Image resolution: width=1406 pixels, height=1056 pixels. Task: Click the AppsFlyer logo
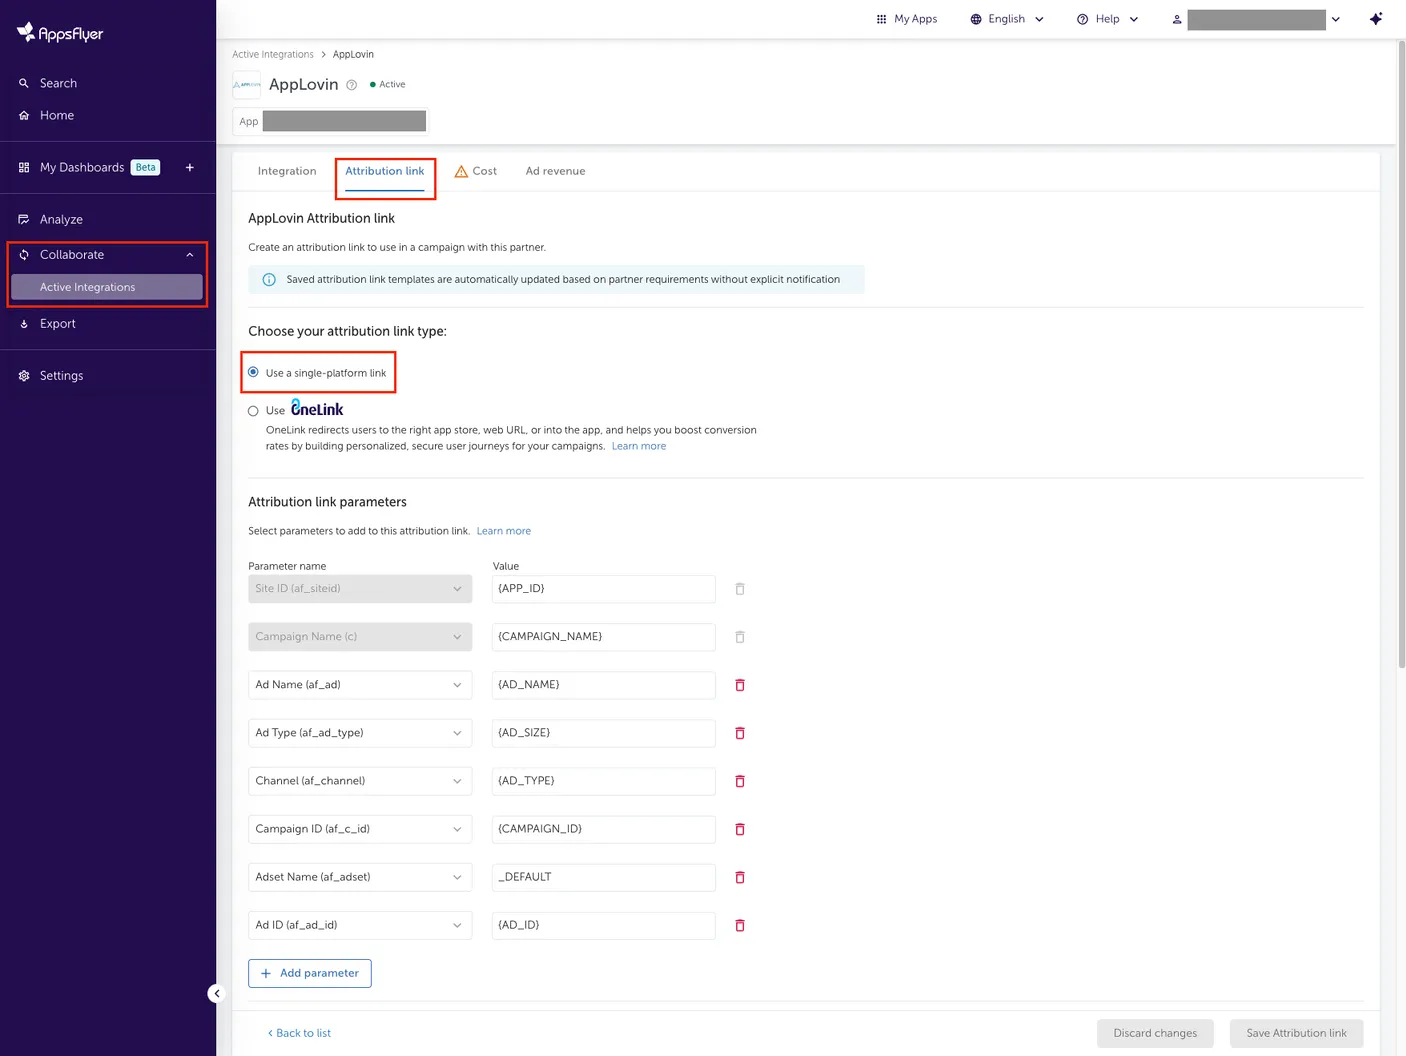click(60, 32)
